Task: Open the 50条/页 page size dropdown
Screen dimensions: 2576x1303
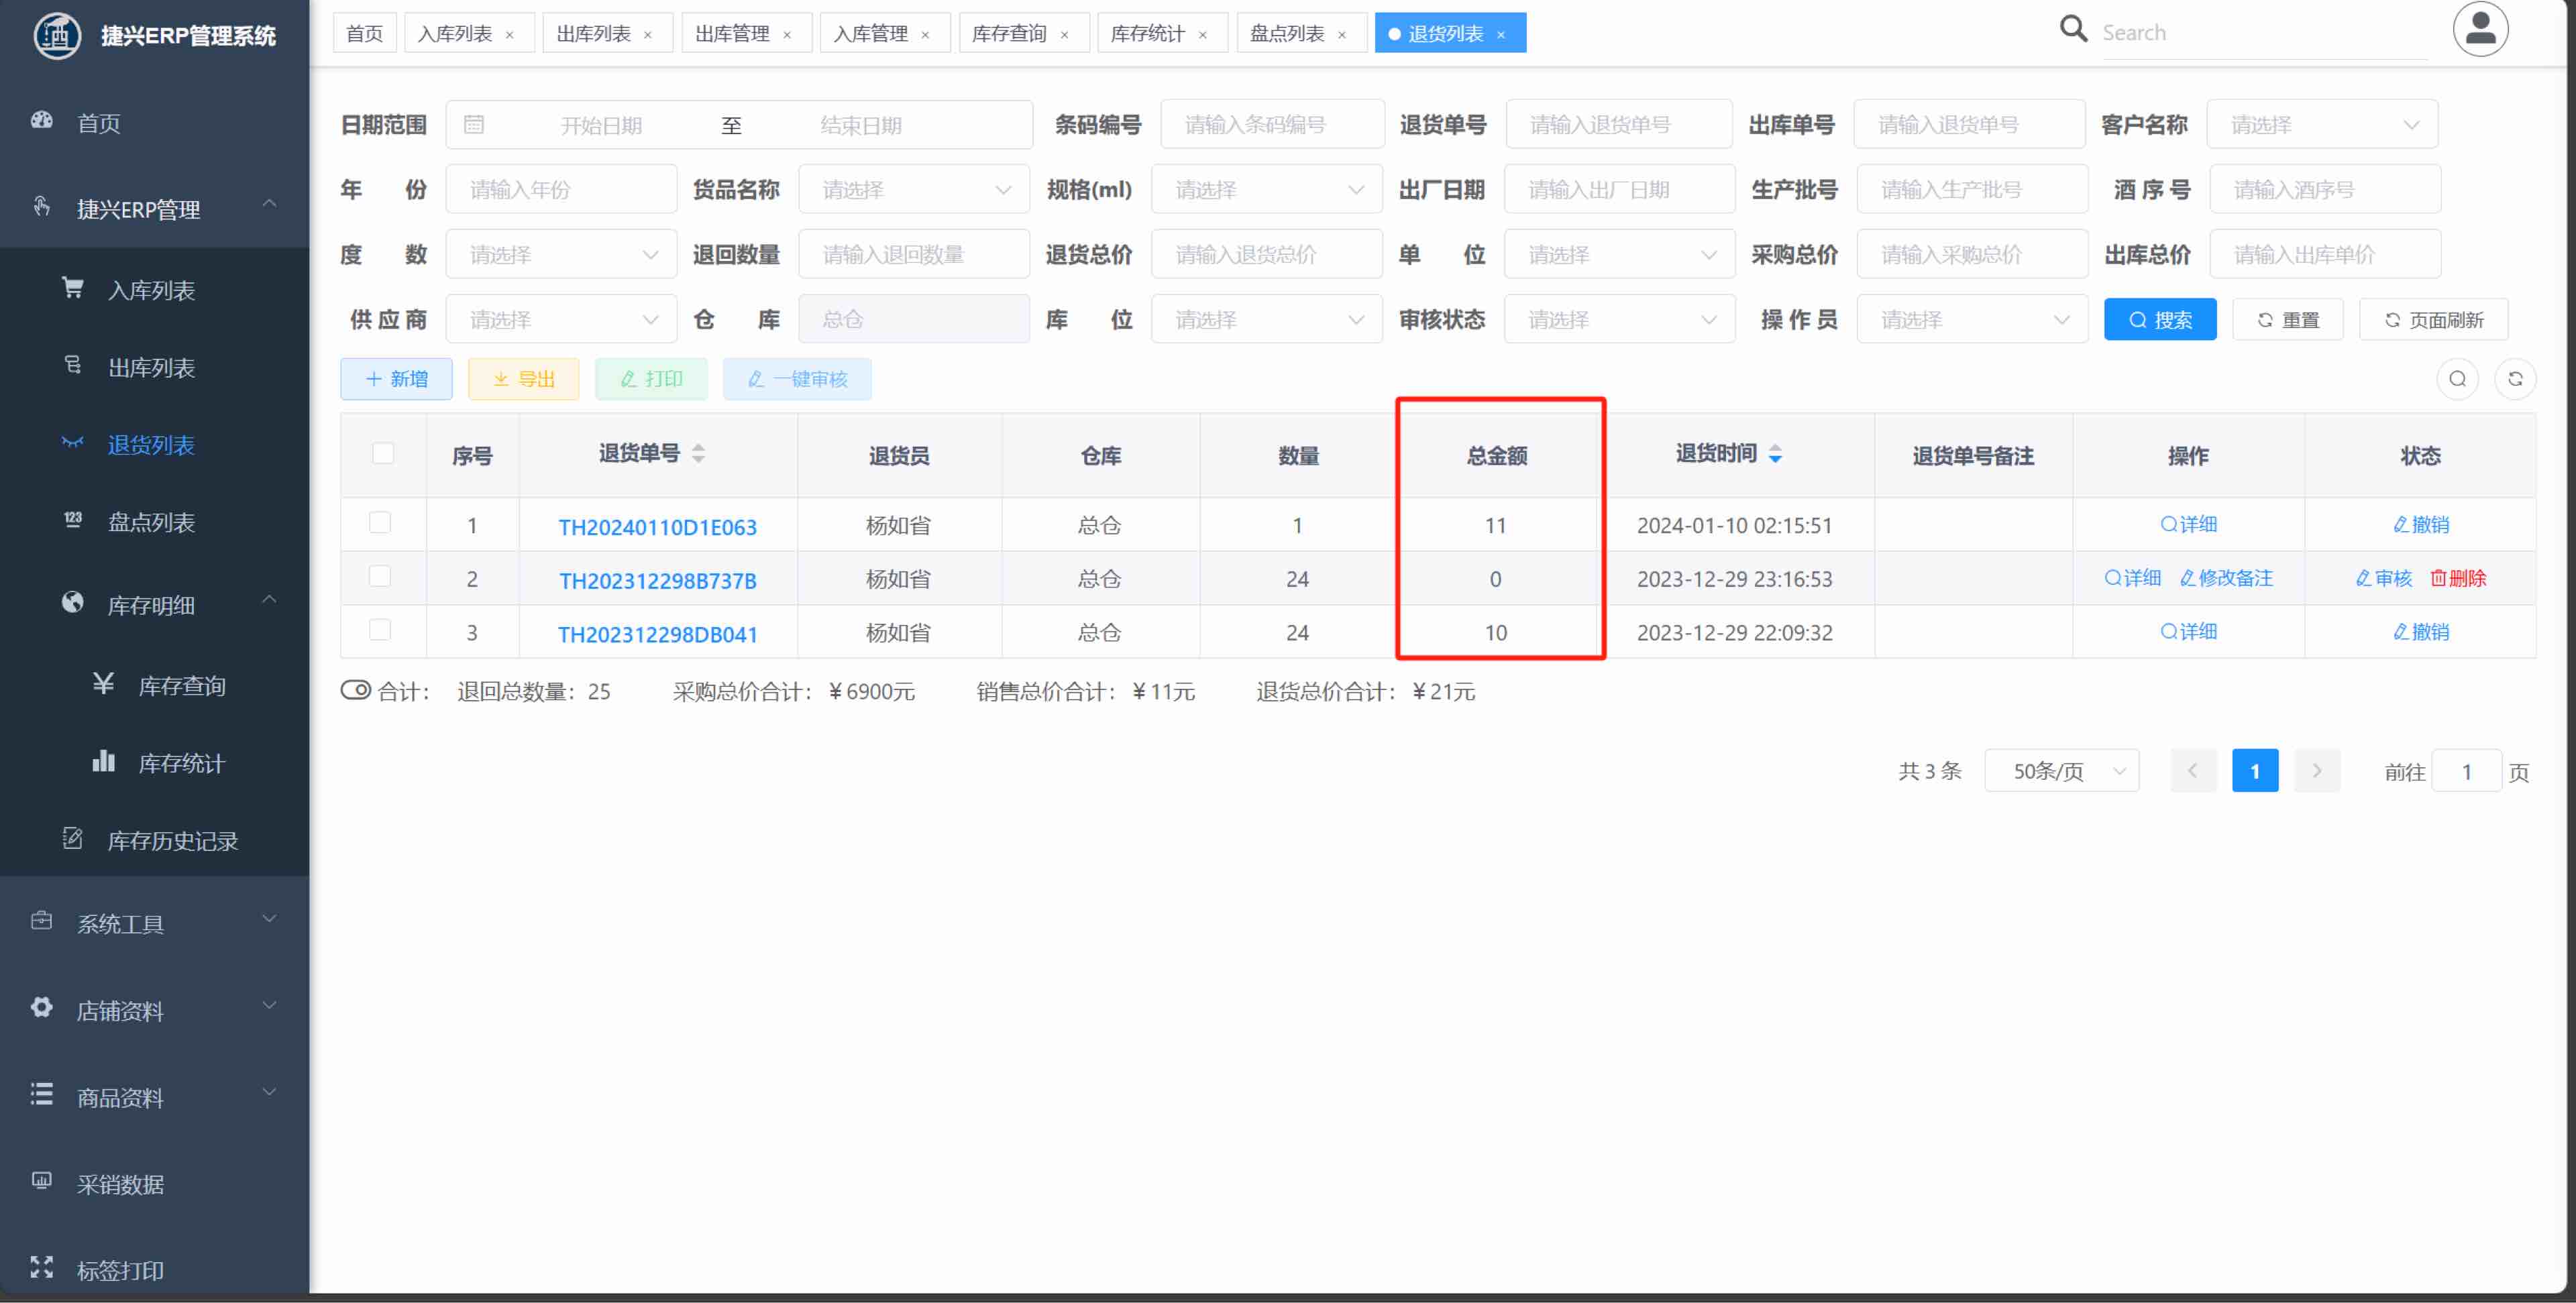Action: 2062,771
